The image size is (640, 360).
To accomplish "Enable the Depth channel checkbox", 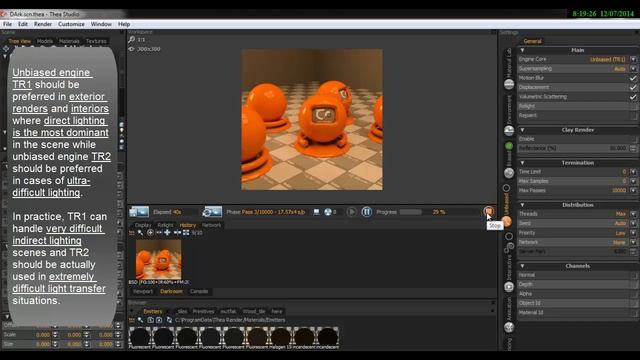I will (x=633, y=284).
